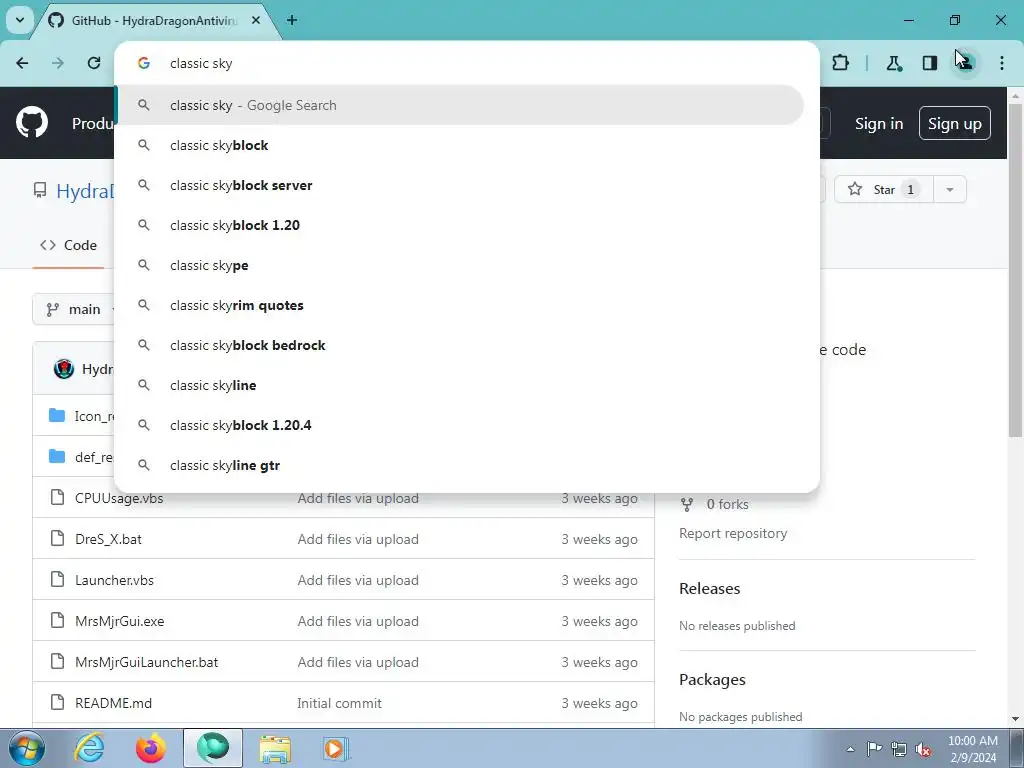The height and width of the screenshot is (768, 1024).
Task: Click the README.md file icon
Action: 57,703
